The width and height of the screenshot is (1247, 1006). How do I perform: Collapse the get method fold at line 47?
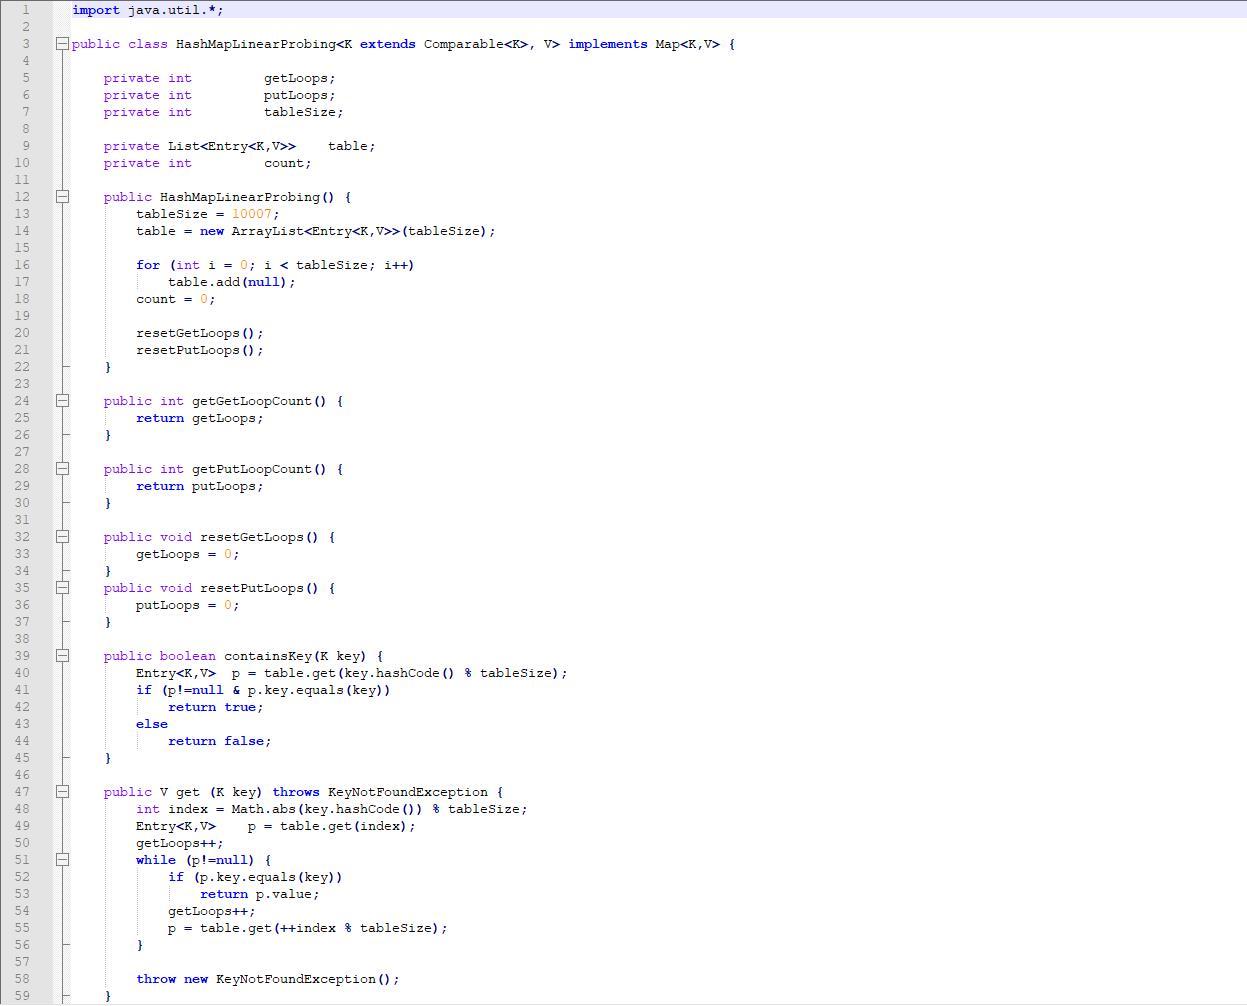(x=62, y=791)
